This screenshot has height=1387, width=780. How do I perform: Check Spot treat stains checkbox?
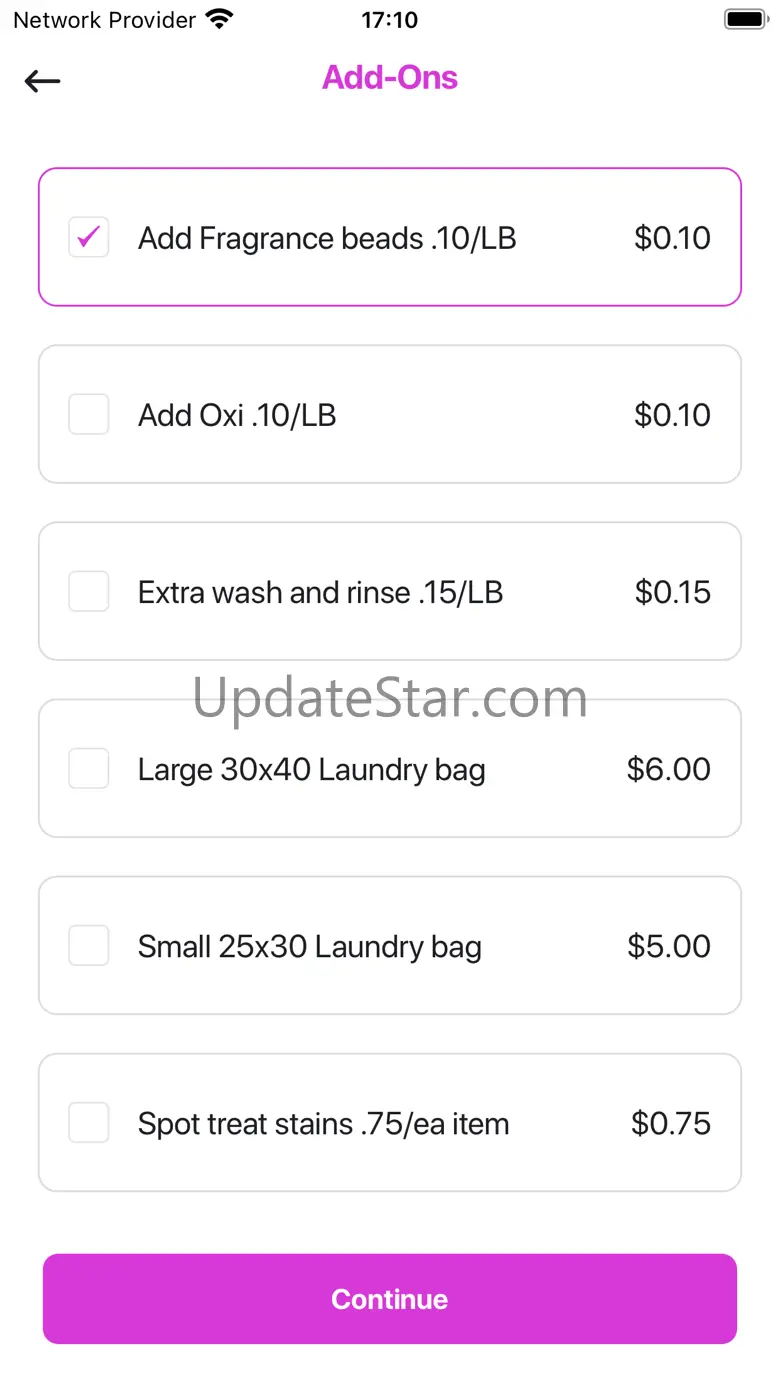click(89, 1122)
